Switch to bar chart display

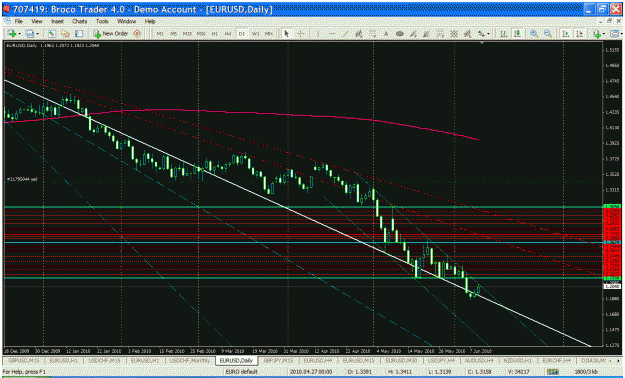point(503,34)
